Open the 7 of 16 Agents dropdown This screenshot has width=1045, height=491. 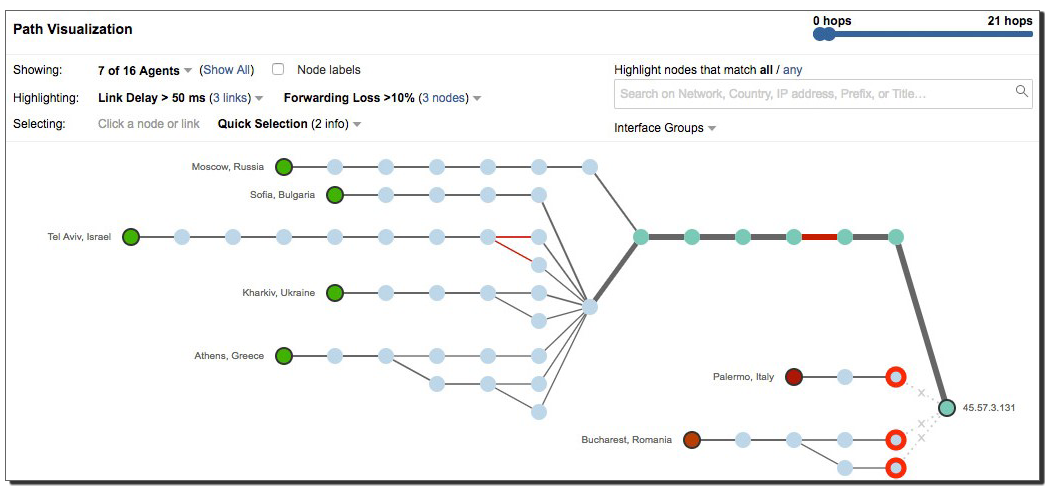pos(145,71)
